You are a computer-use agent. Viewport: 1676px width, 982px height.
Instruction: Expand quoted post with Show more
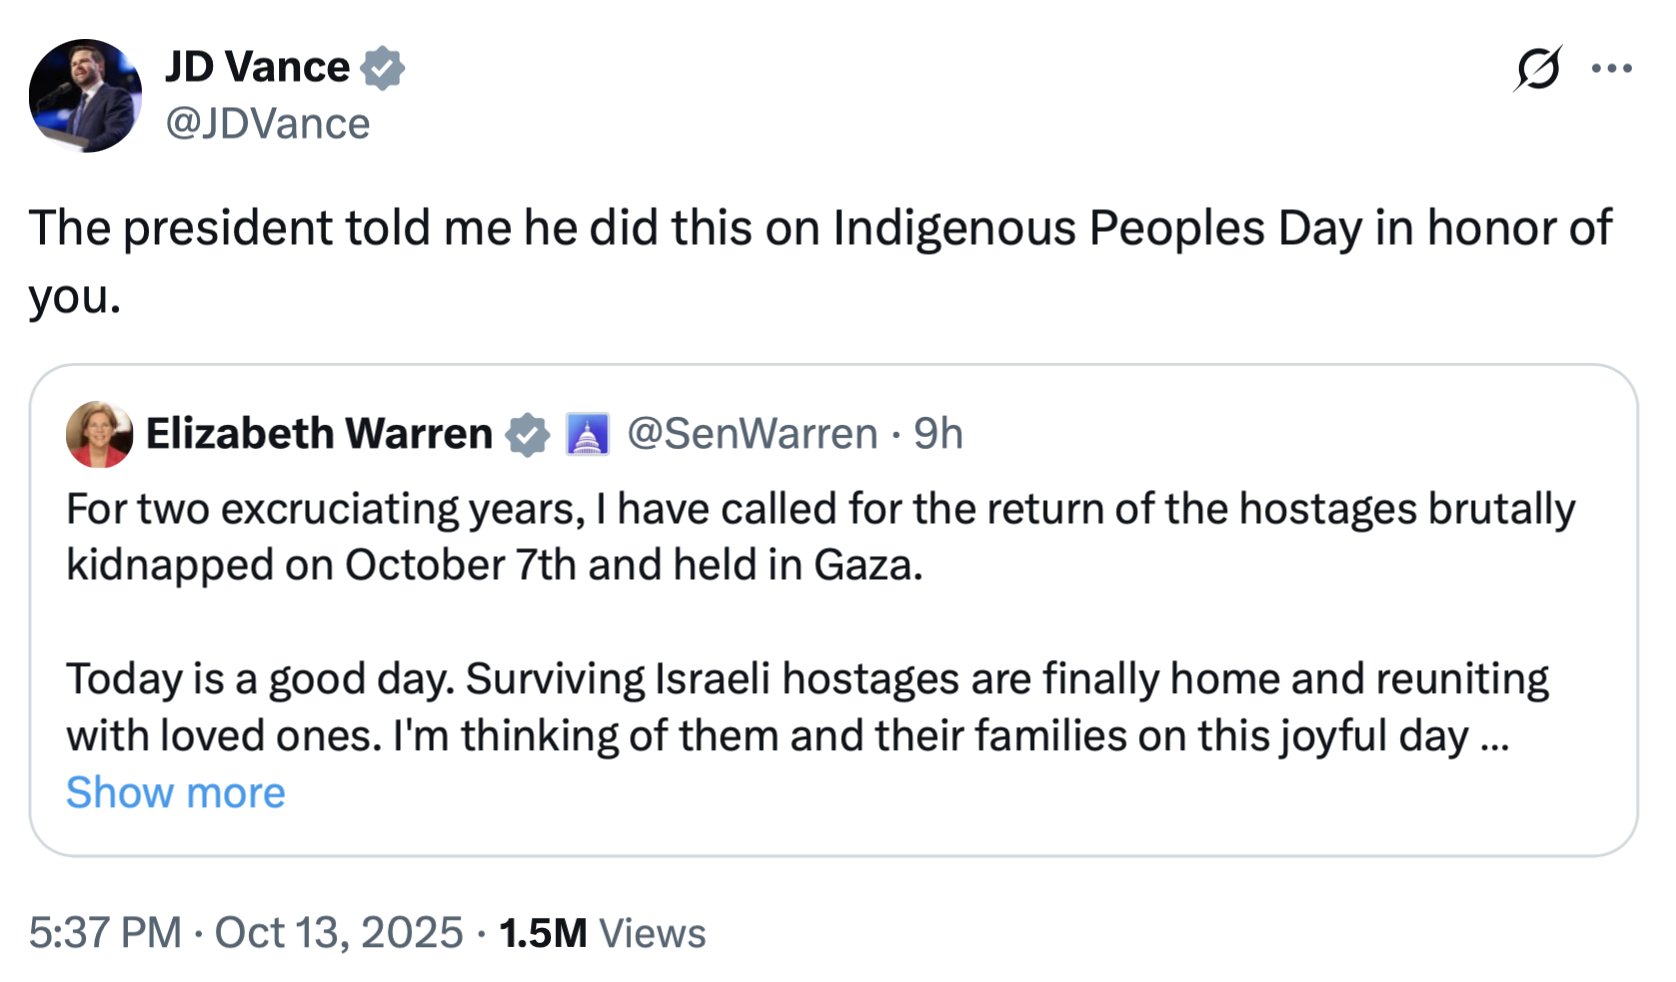(x=176, y=793)
